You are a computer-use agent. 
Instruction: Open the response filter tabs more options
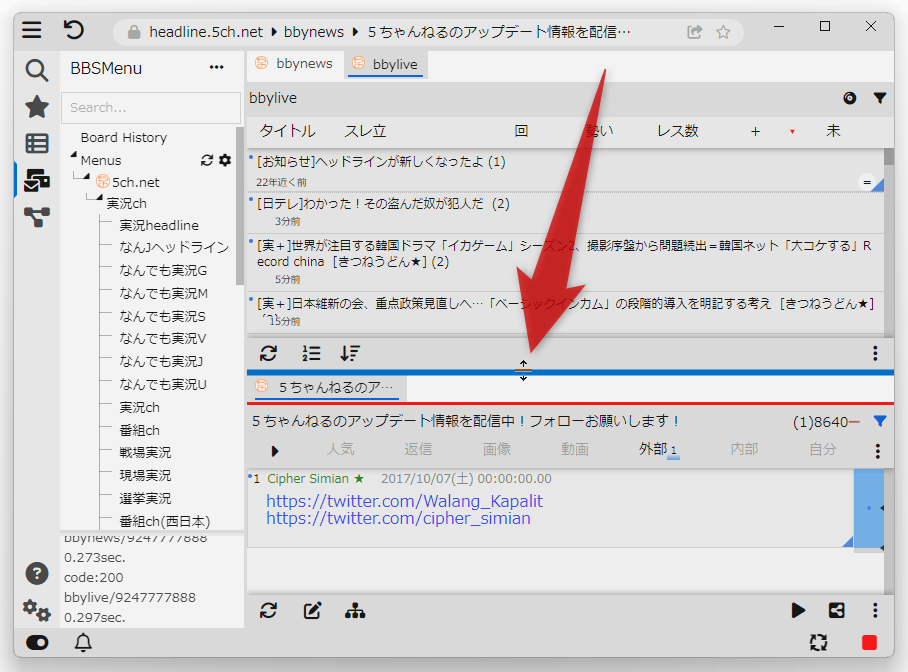coord(878,451)
